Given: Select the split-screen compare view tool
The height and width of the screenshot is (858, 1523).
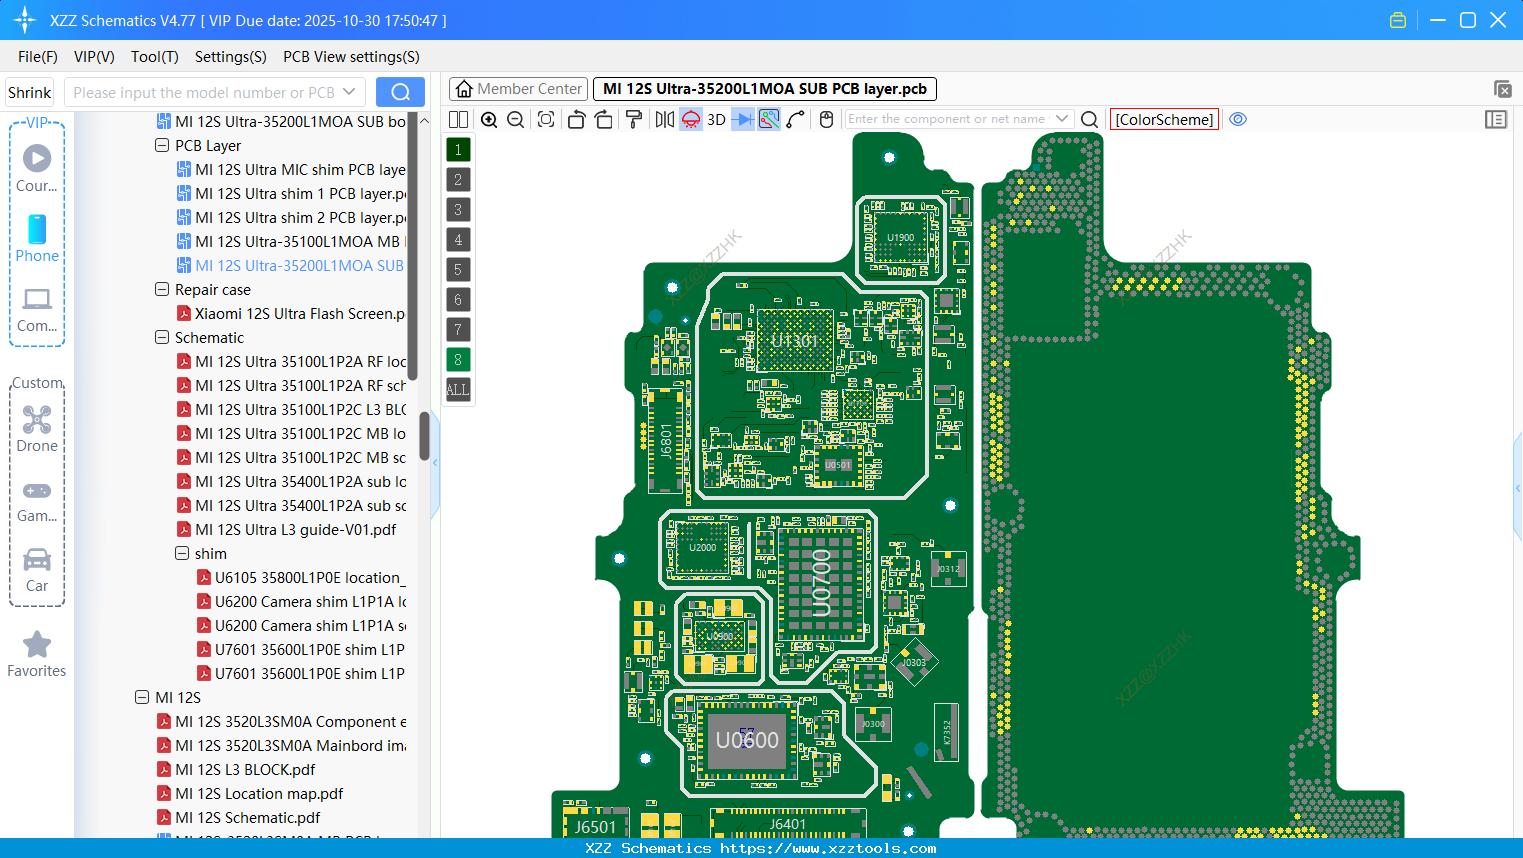Looking at the screenshot, I should click(x=458, y=119).
